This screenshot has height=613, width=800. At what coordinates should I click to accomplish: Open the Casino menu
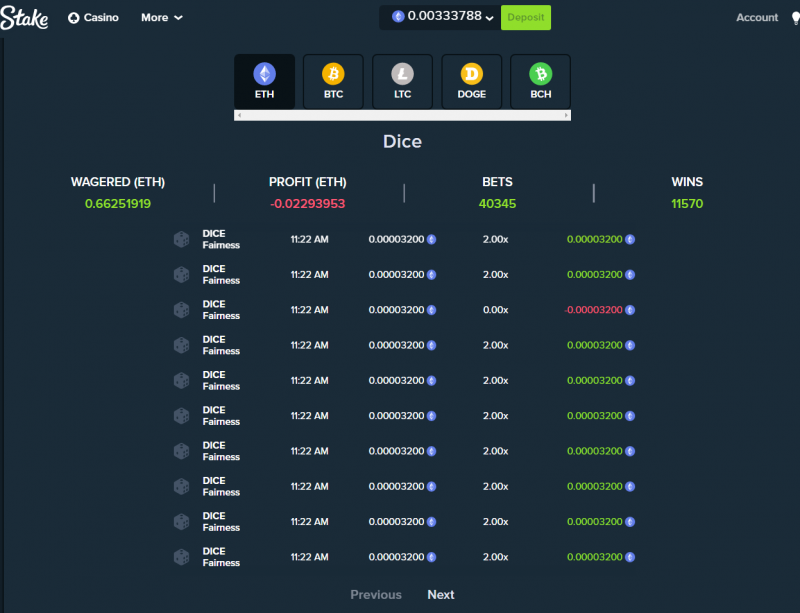(x=93, y=18)
